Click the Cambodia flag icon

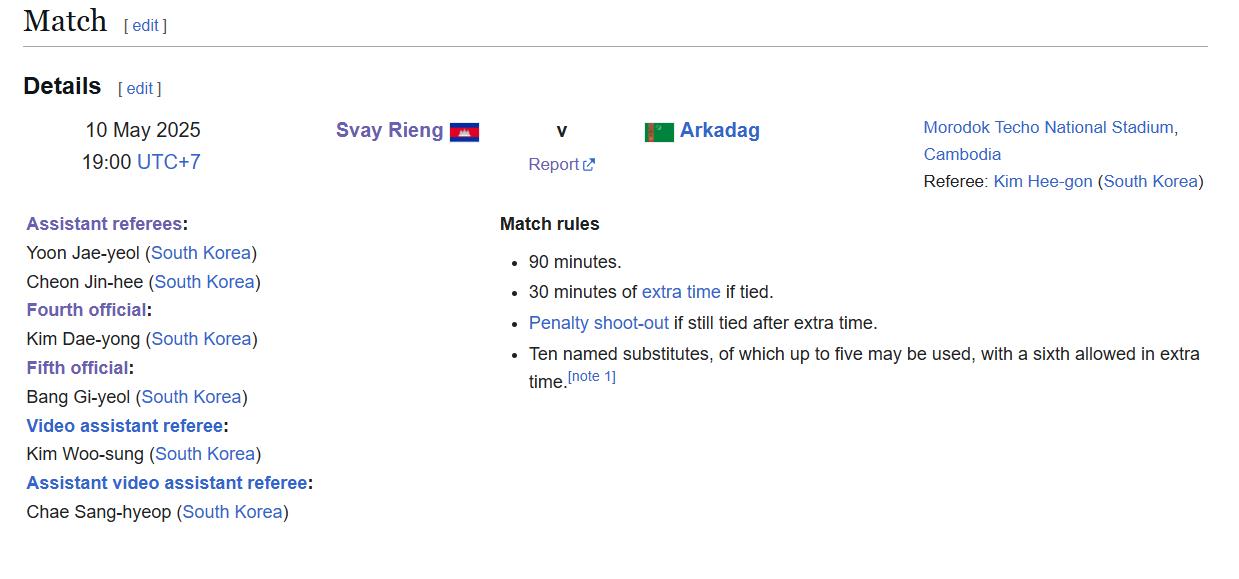click(x=464, y=132)
